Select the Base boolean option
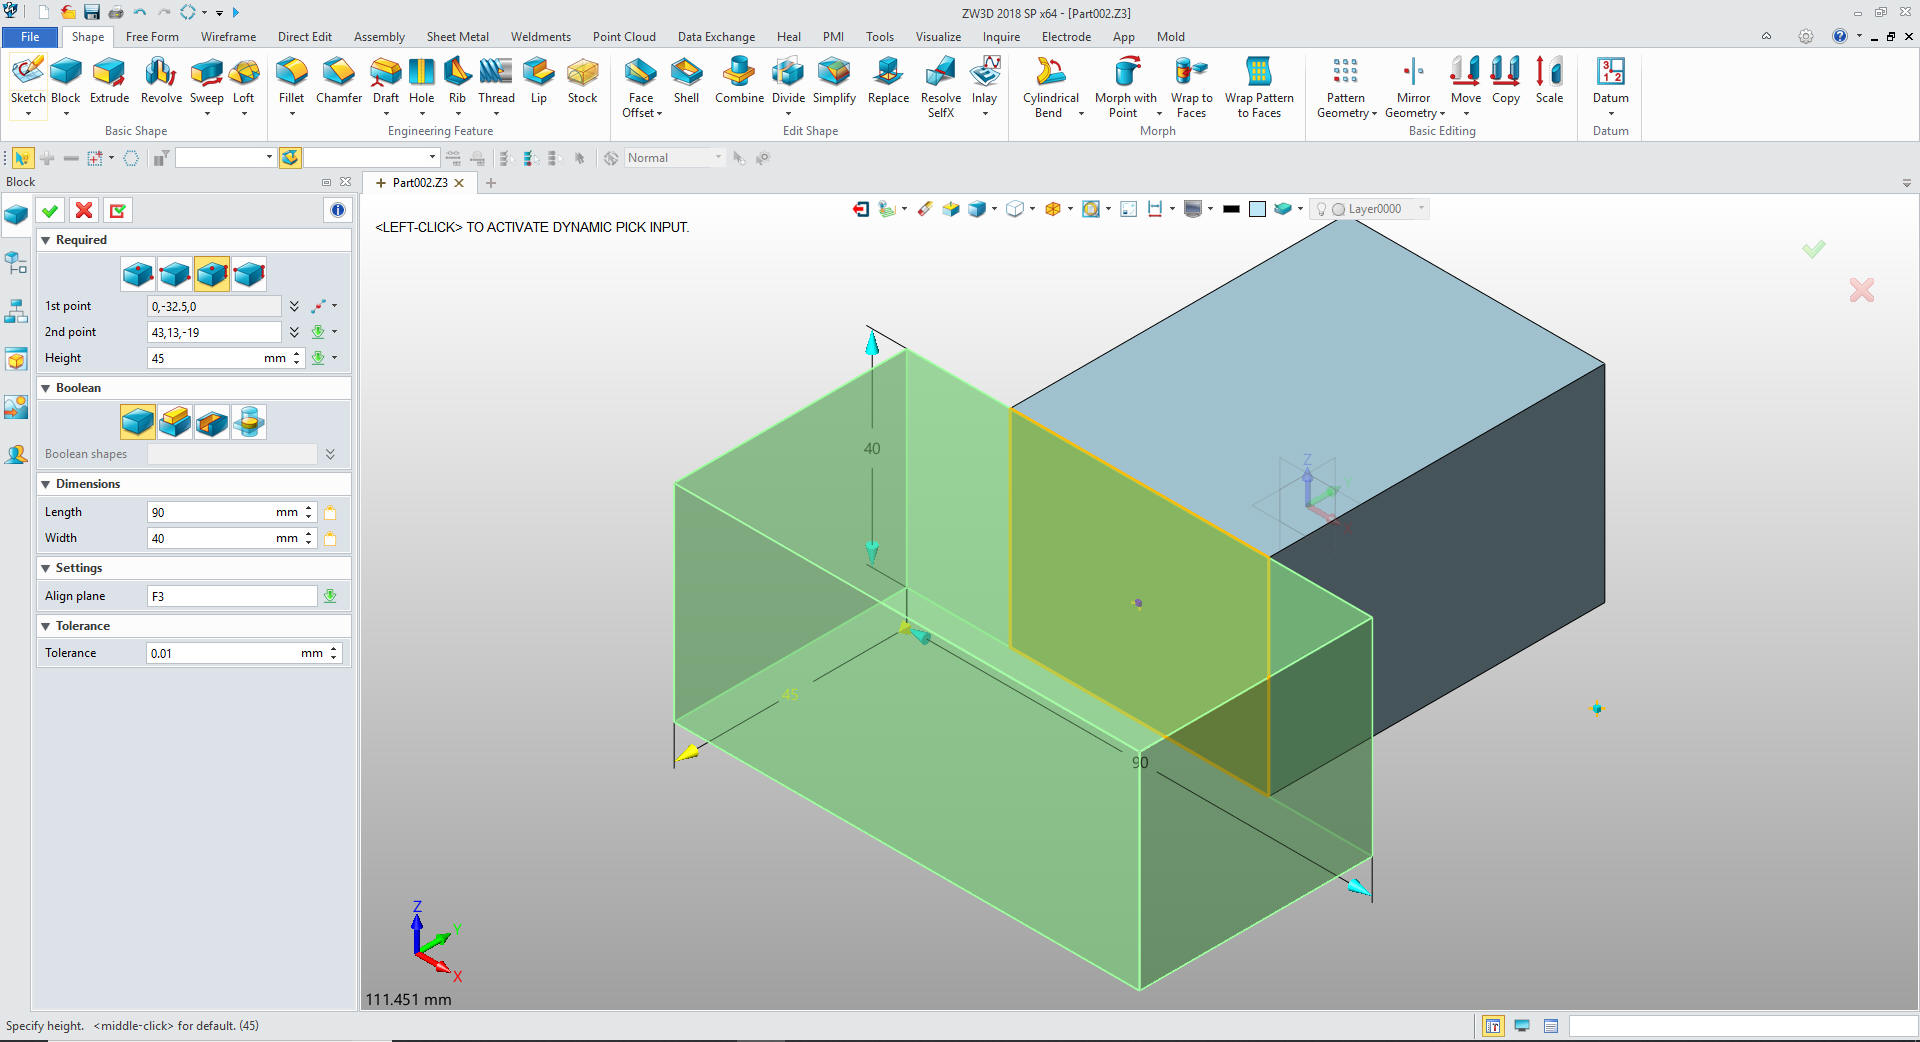 pos(138,422)
